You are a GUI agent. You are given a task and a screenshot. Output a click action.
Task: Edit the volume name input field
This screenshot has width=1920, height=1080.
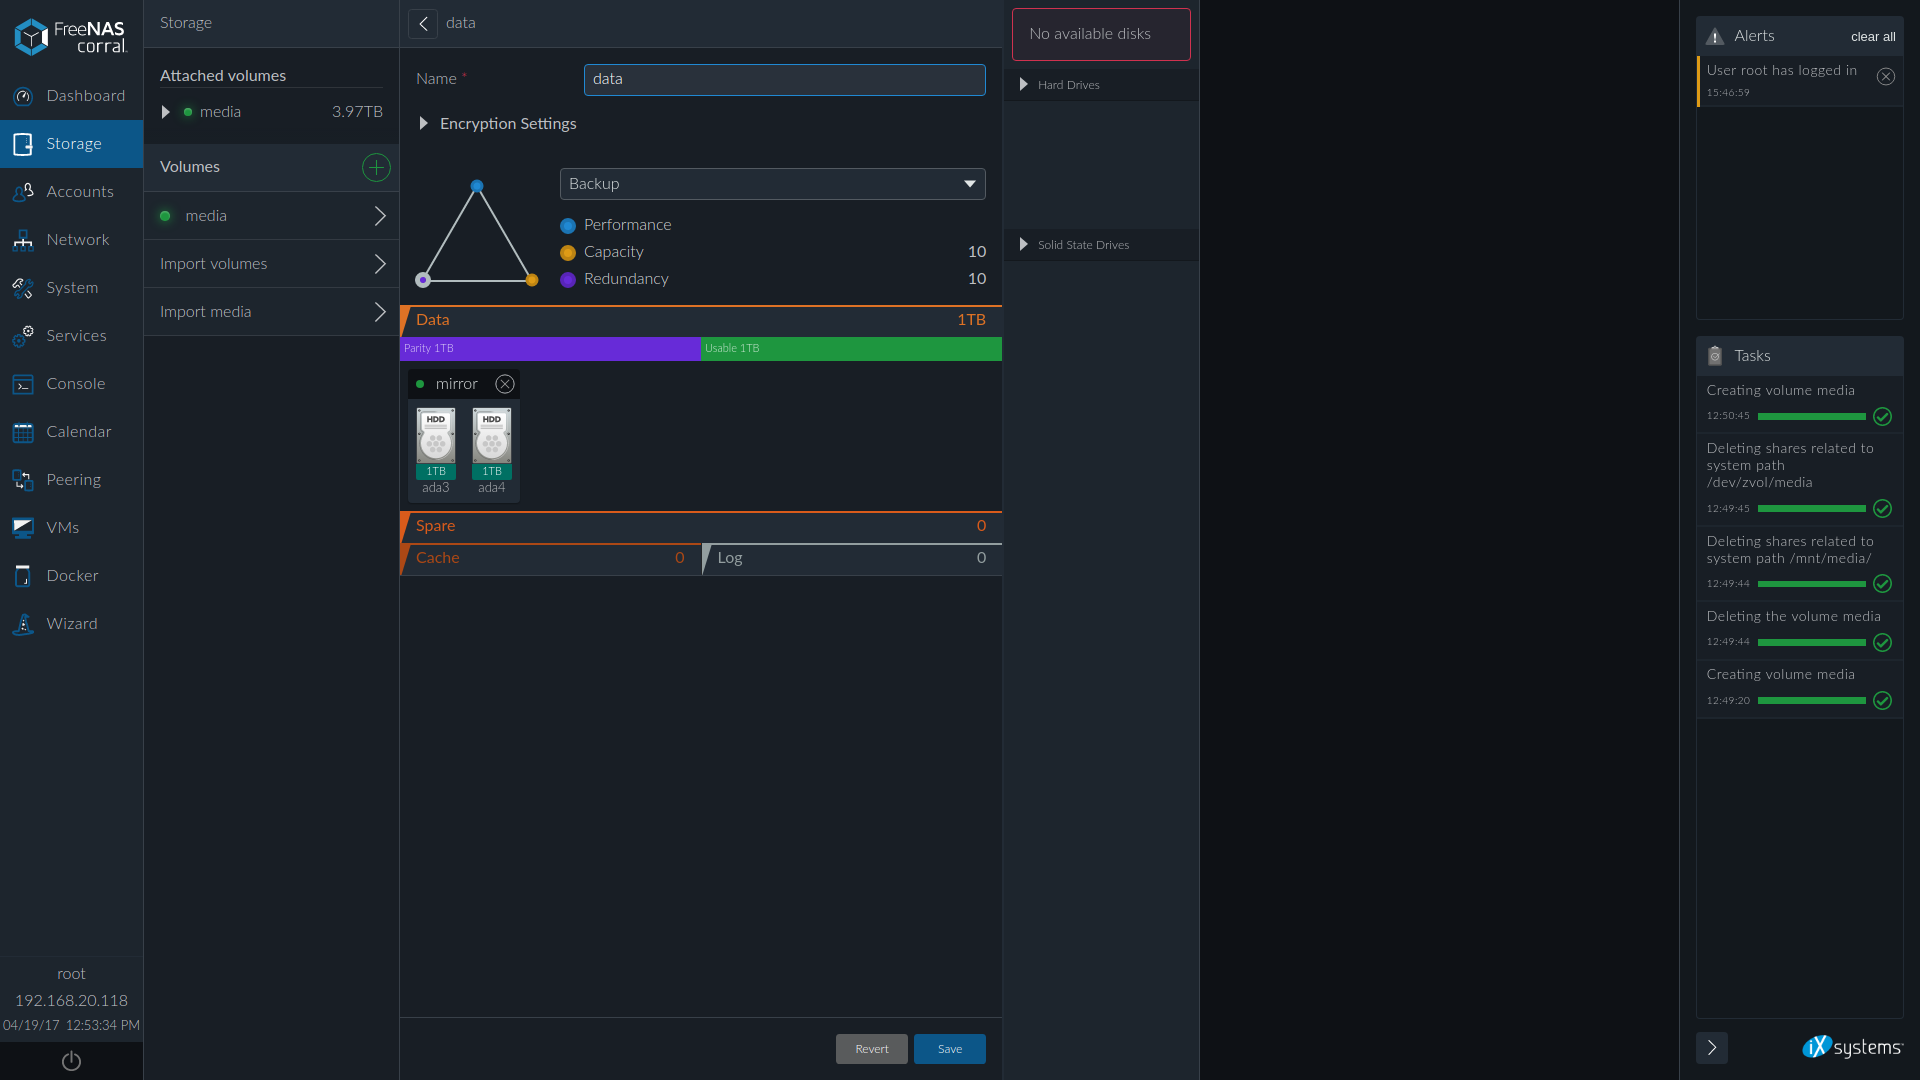(x=785, y=78)
